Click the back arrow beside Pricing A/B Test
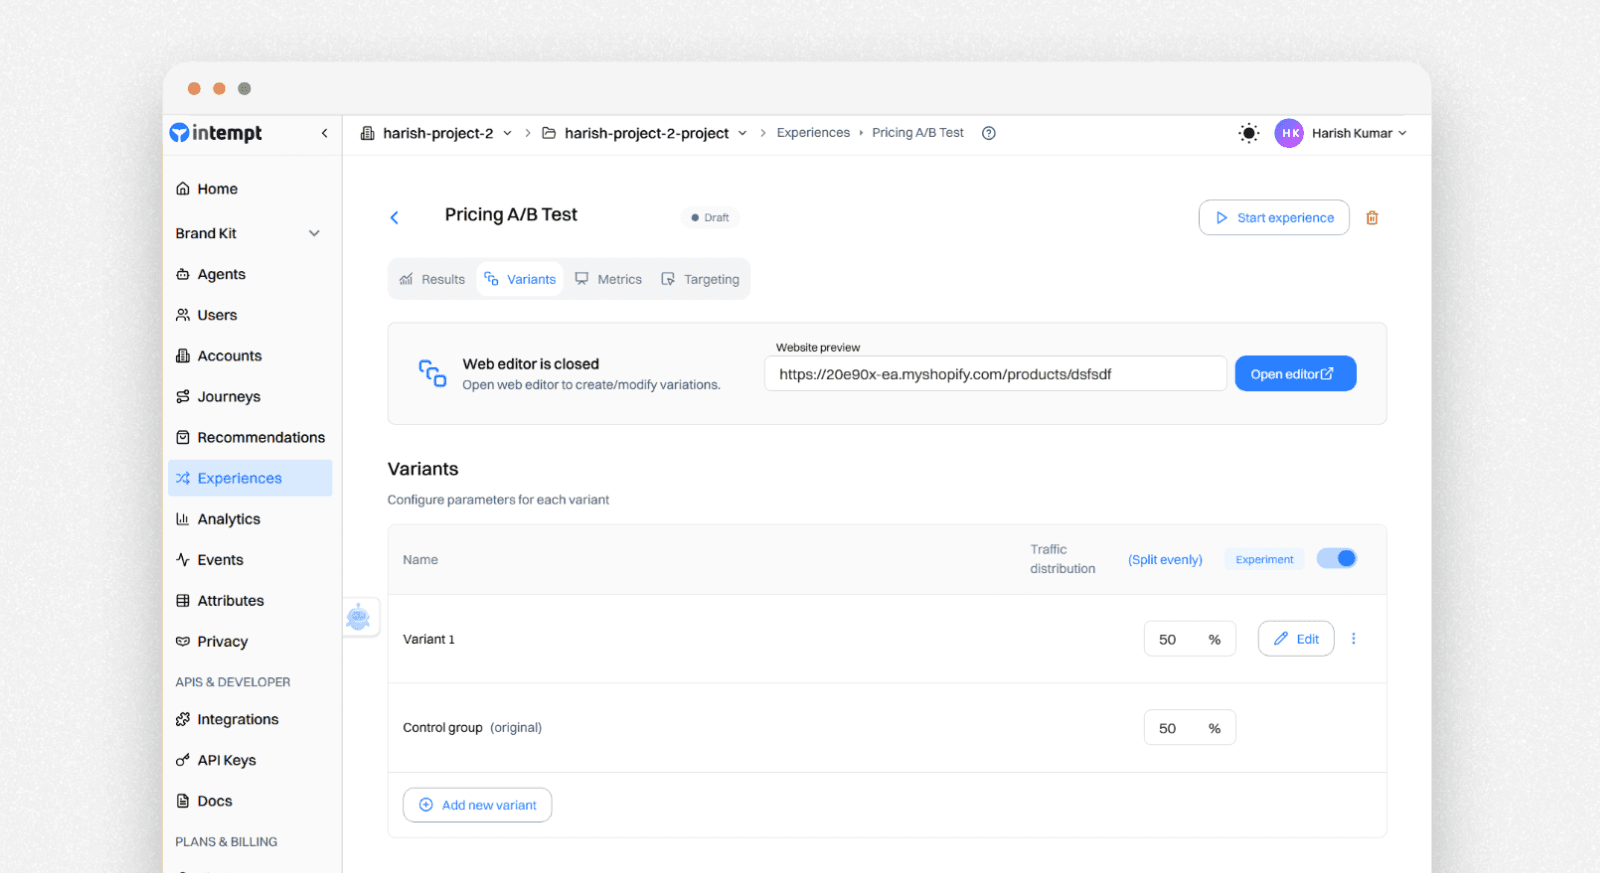The width and height of the screenshot is (1600, 873). click(394, 218)
